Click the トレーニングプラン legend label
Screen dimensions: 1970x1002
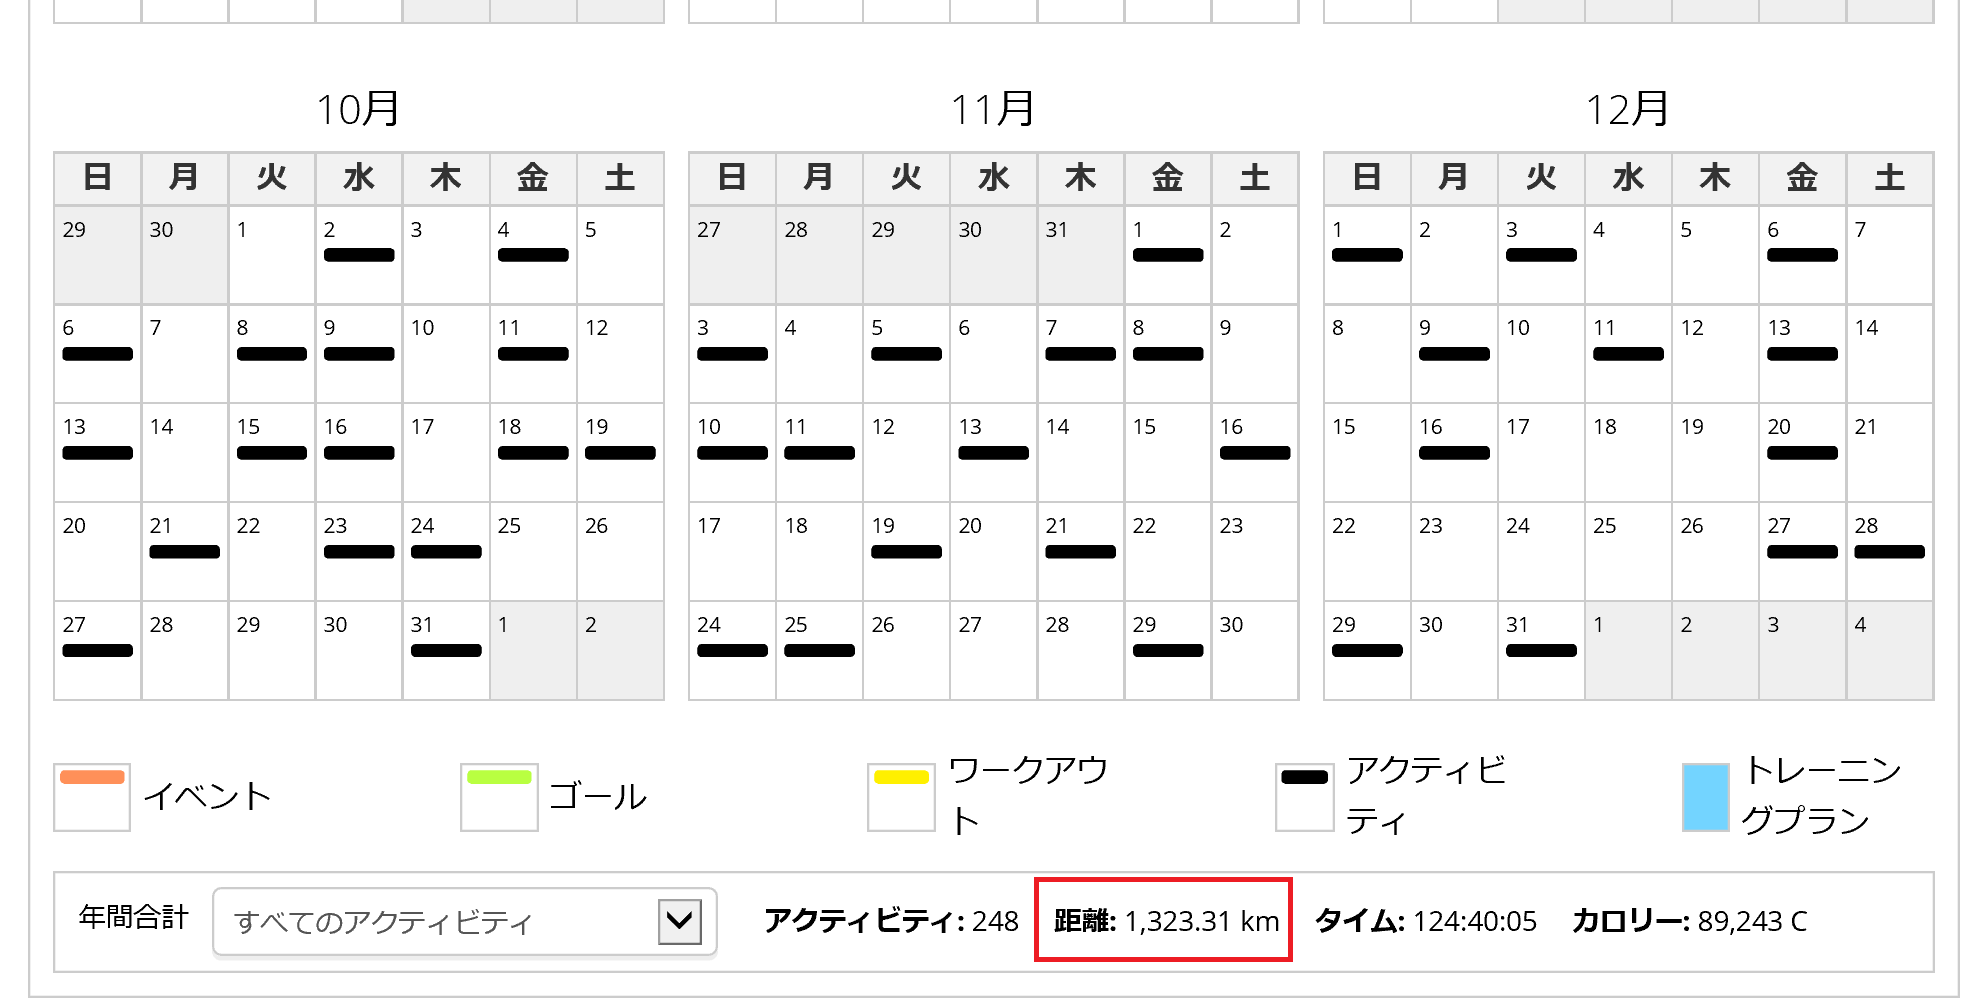point(1822,796)
